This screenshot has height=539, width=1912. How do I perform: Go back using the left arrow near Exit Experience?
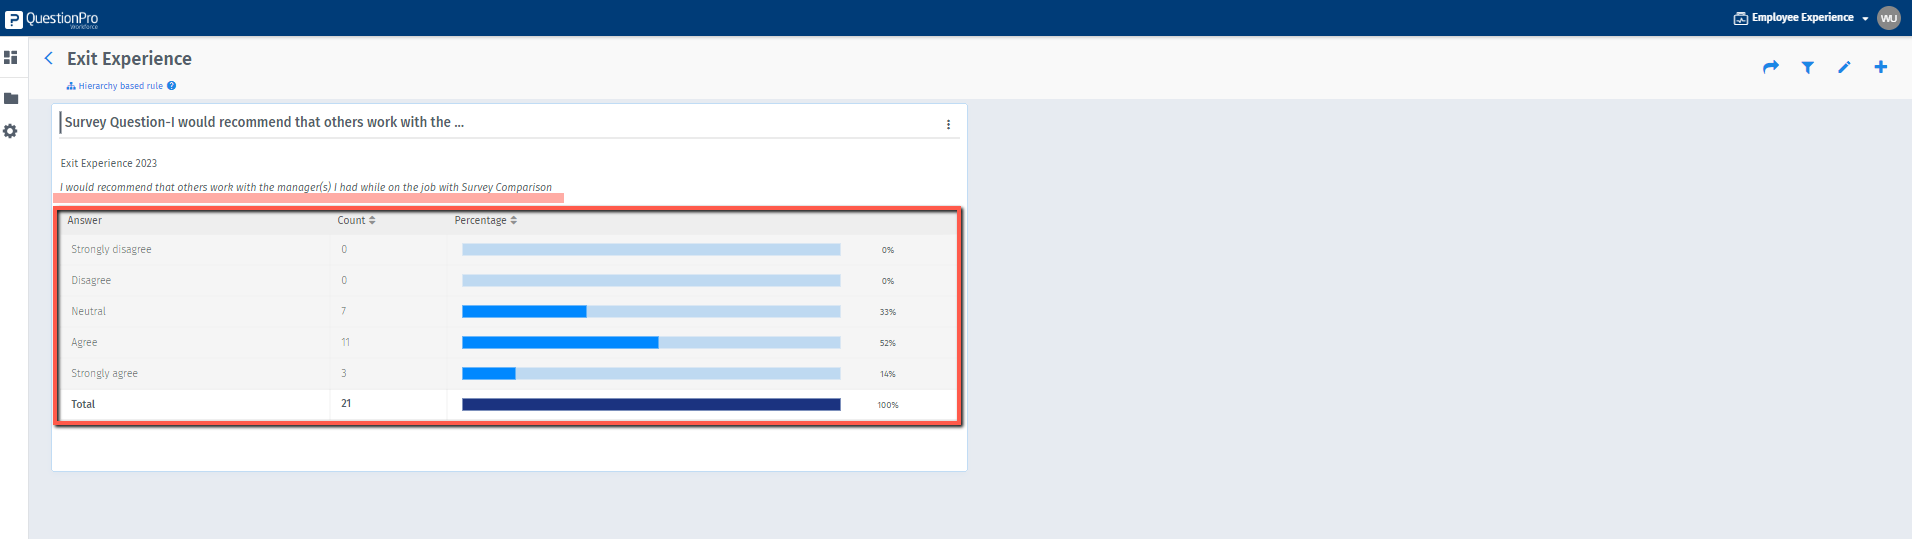tap(48, 58)
